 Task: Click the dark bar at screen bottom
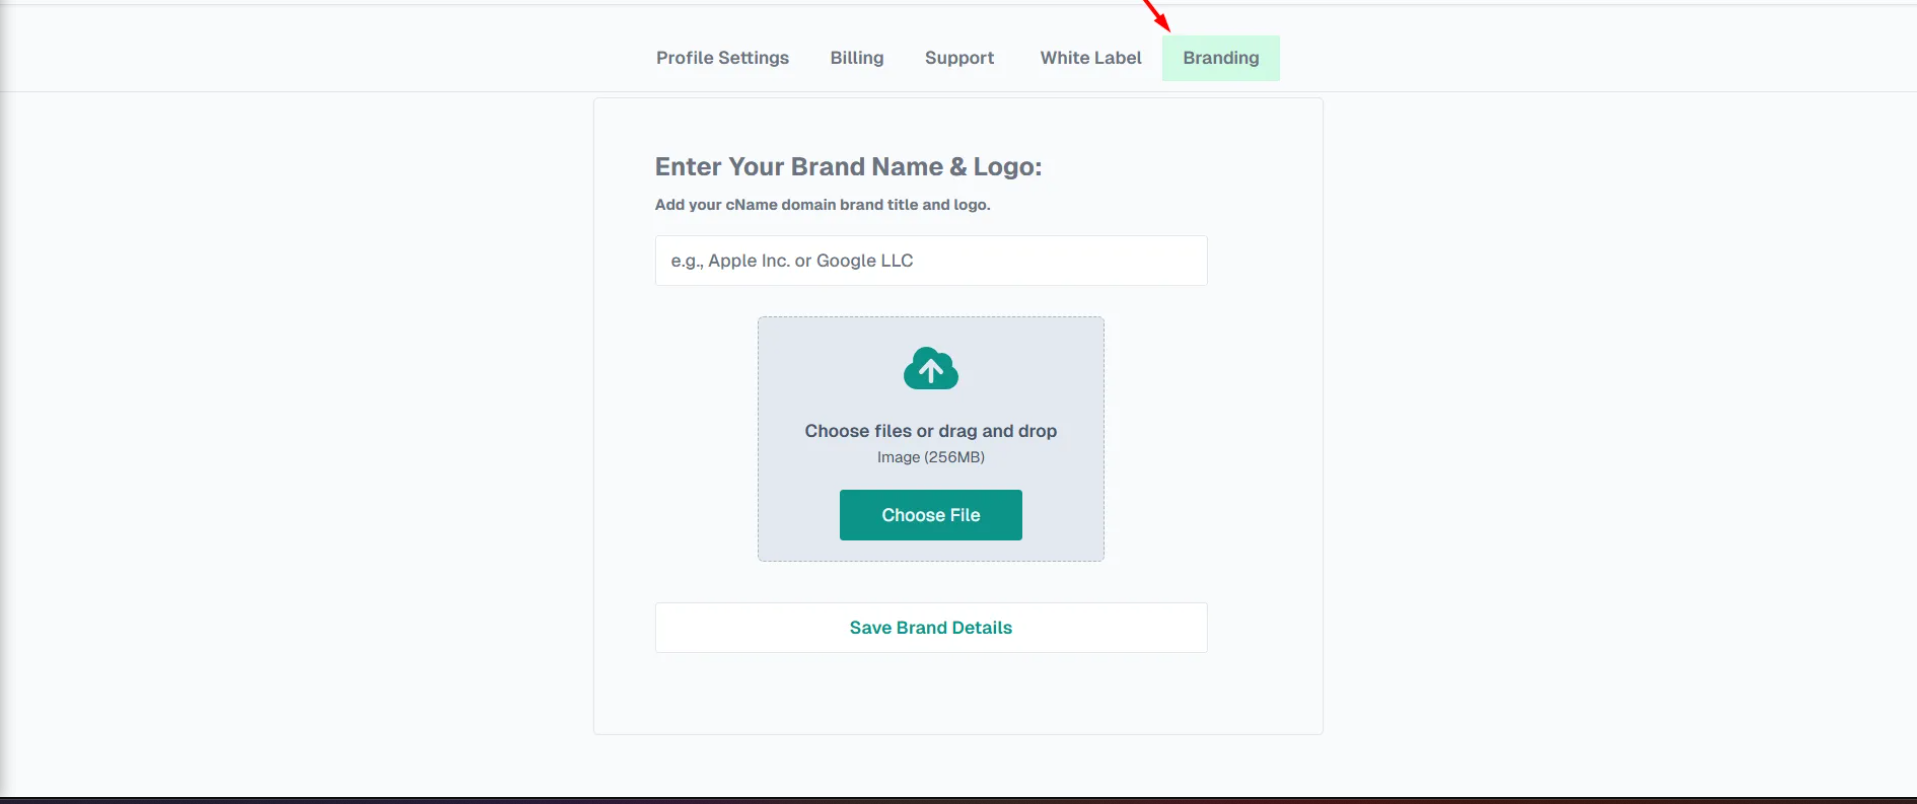pos(958,800)
